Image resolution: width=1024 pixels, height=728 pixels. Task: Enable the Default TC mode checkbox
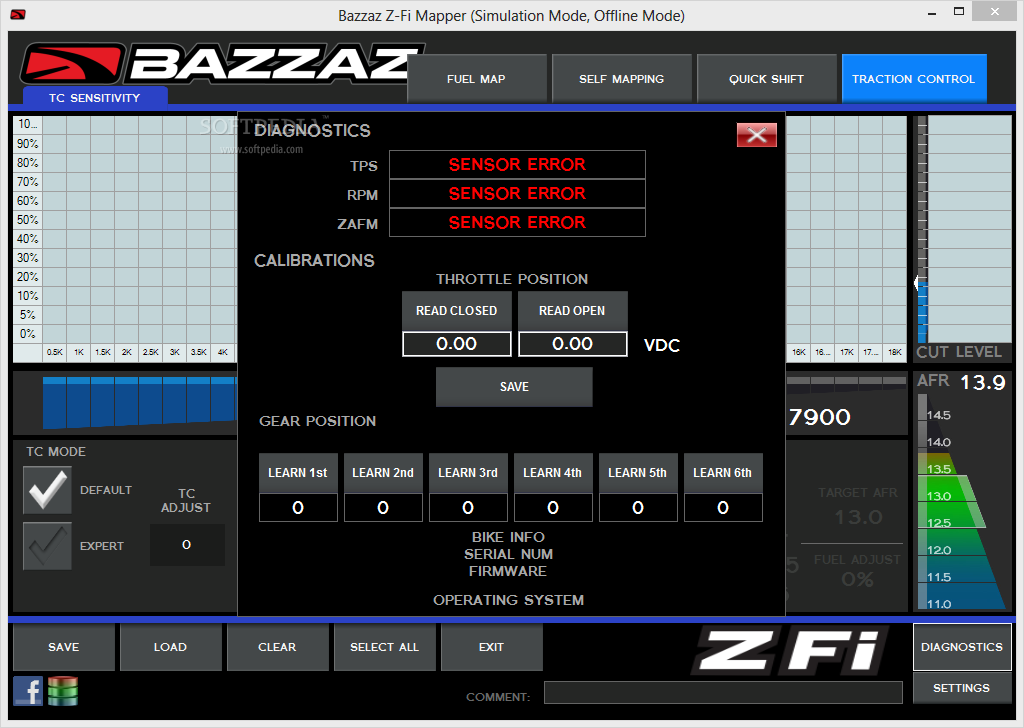tap(48, 490)
